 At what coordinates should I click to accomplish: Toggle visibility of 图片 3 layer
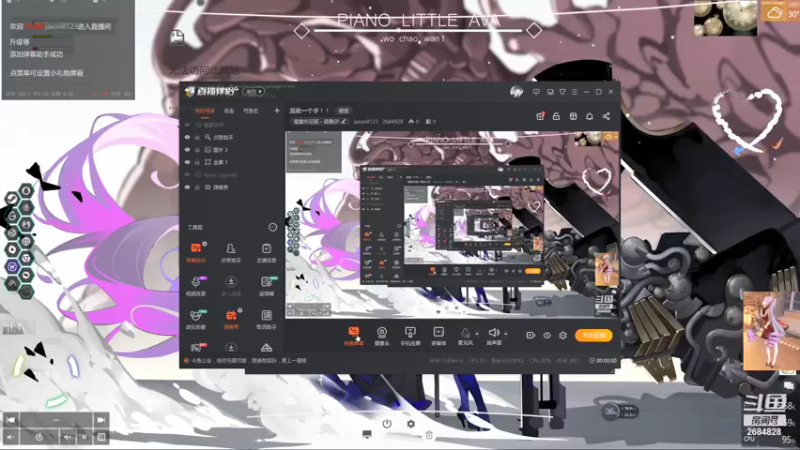(x=187, y=149)
